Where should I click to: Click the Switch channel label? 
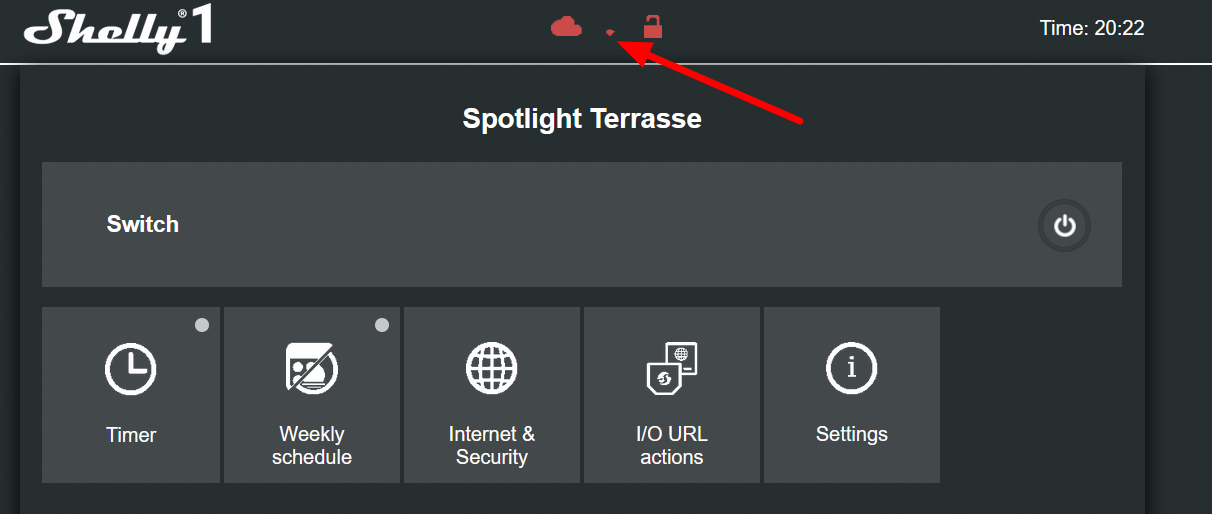pyautogui.click(x=143, y=224)
